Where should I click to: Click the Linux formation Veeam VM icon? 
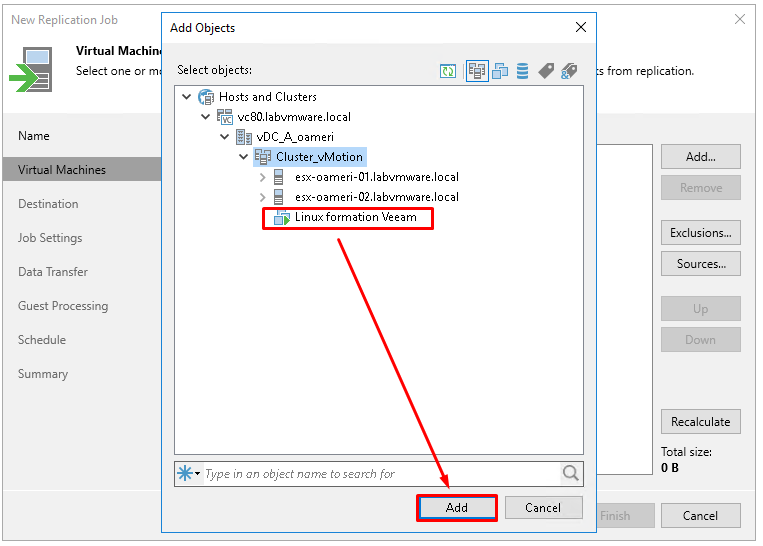[x=282, y=217]
